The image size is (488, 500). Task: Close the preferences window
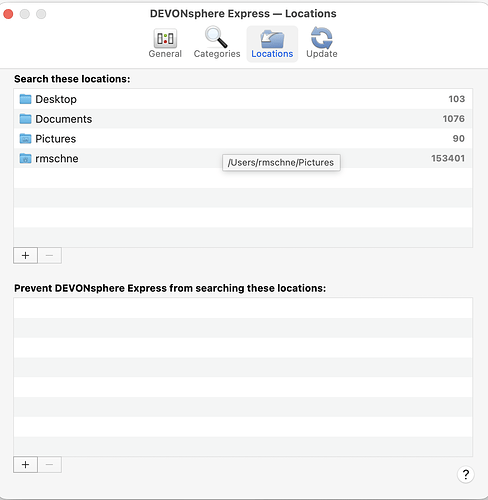coord(8,14)
